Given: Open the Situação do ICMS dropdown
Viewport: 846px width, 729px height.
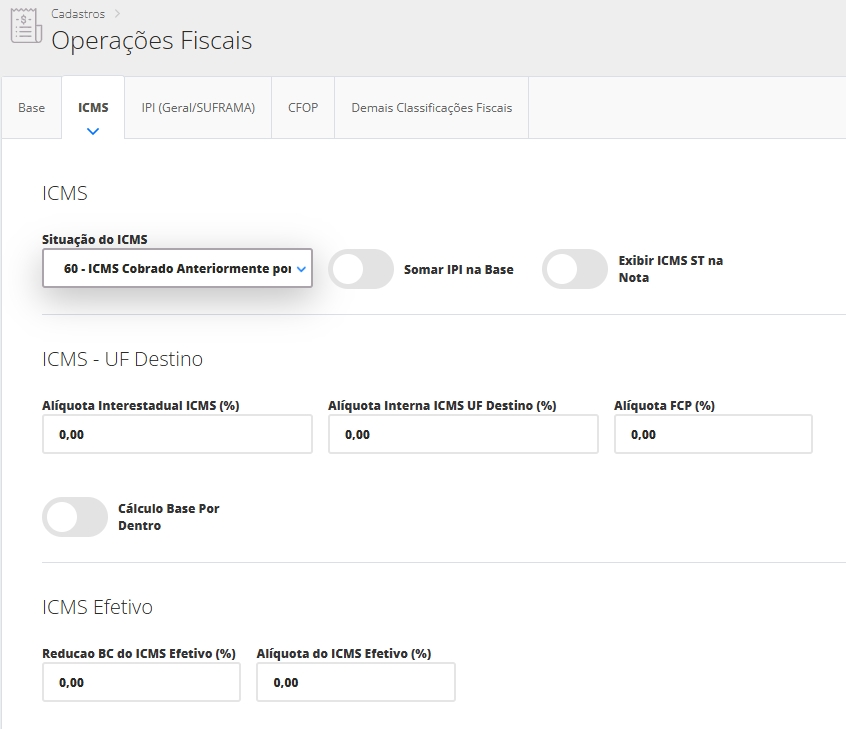Looking at the screenshot, I should tap(177, 269).
